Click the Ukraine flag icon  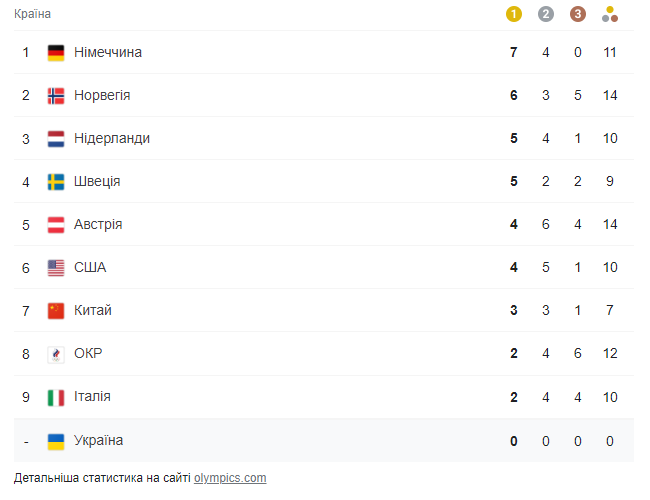(x=56, y=441)
